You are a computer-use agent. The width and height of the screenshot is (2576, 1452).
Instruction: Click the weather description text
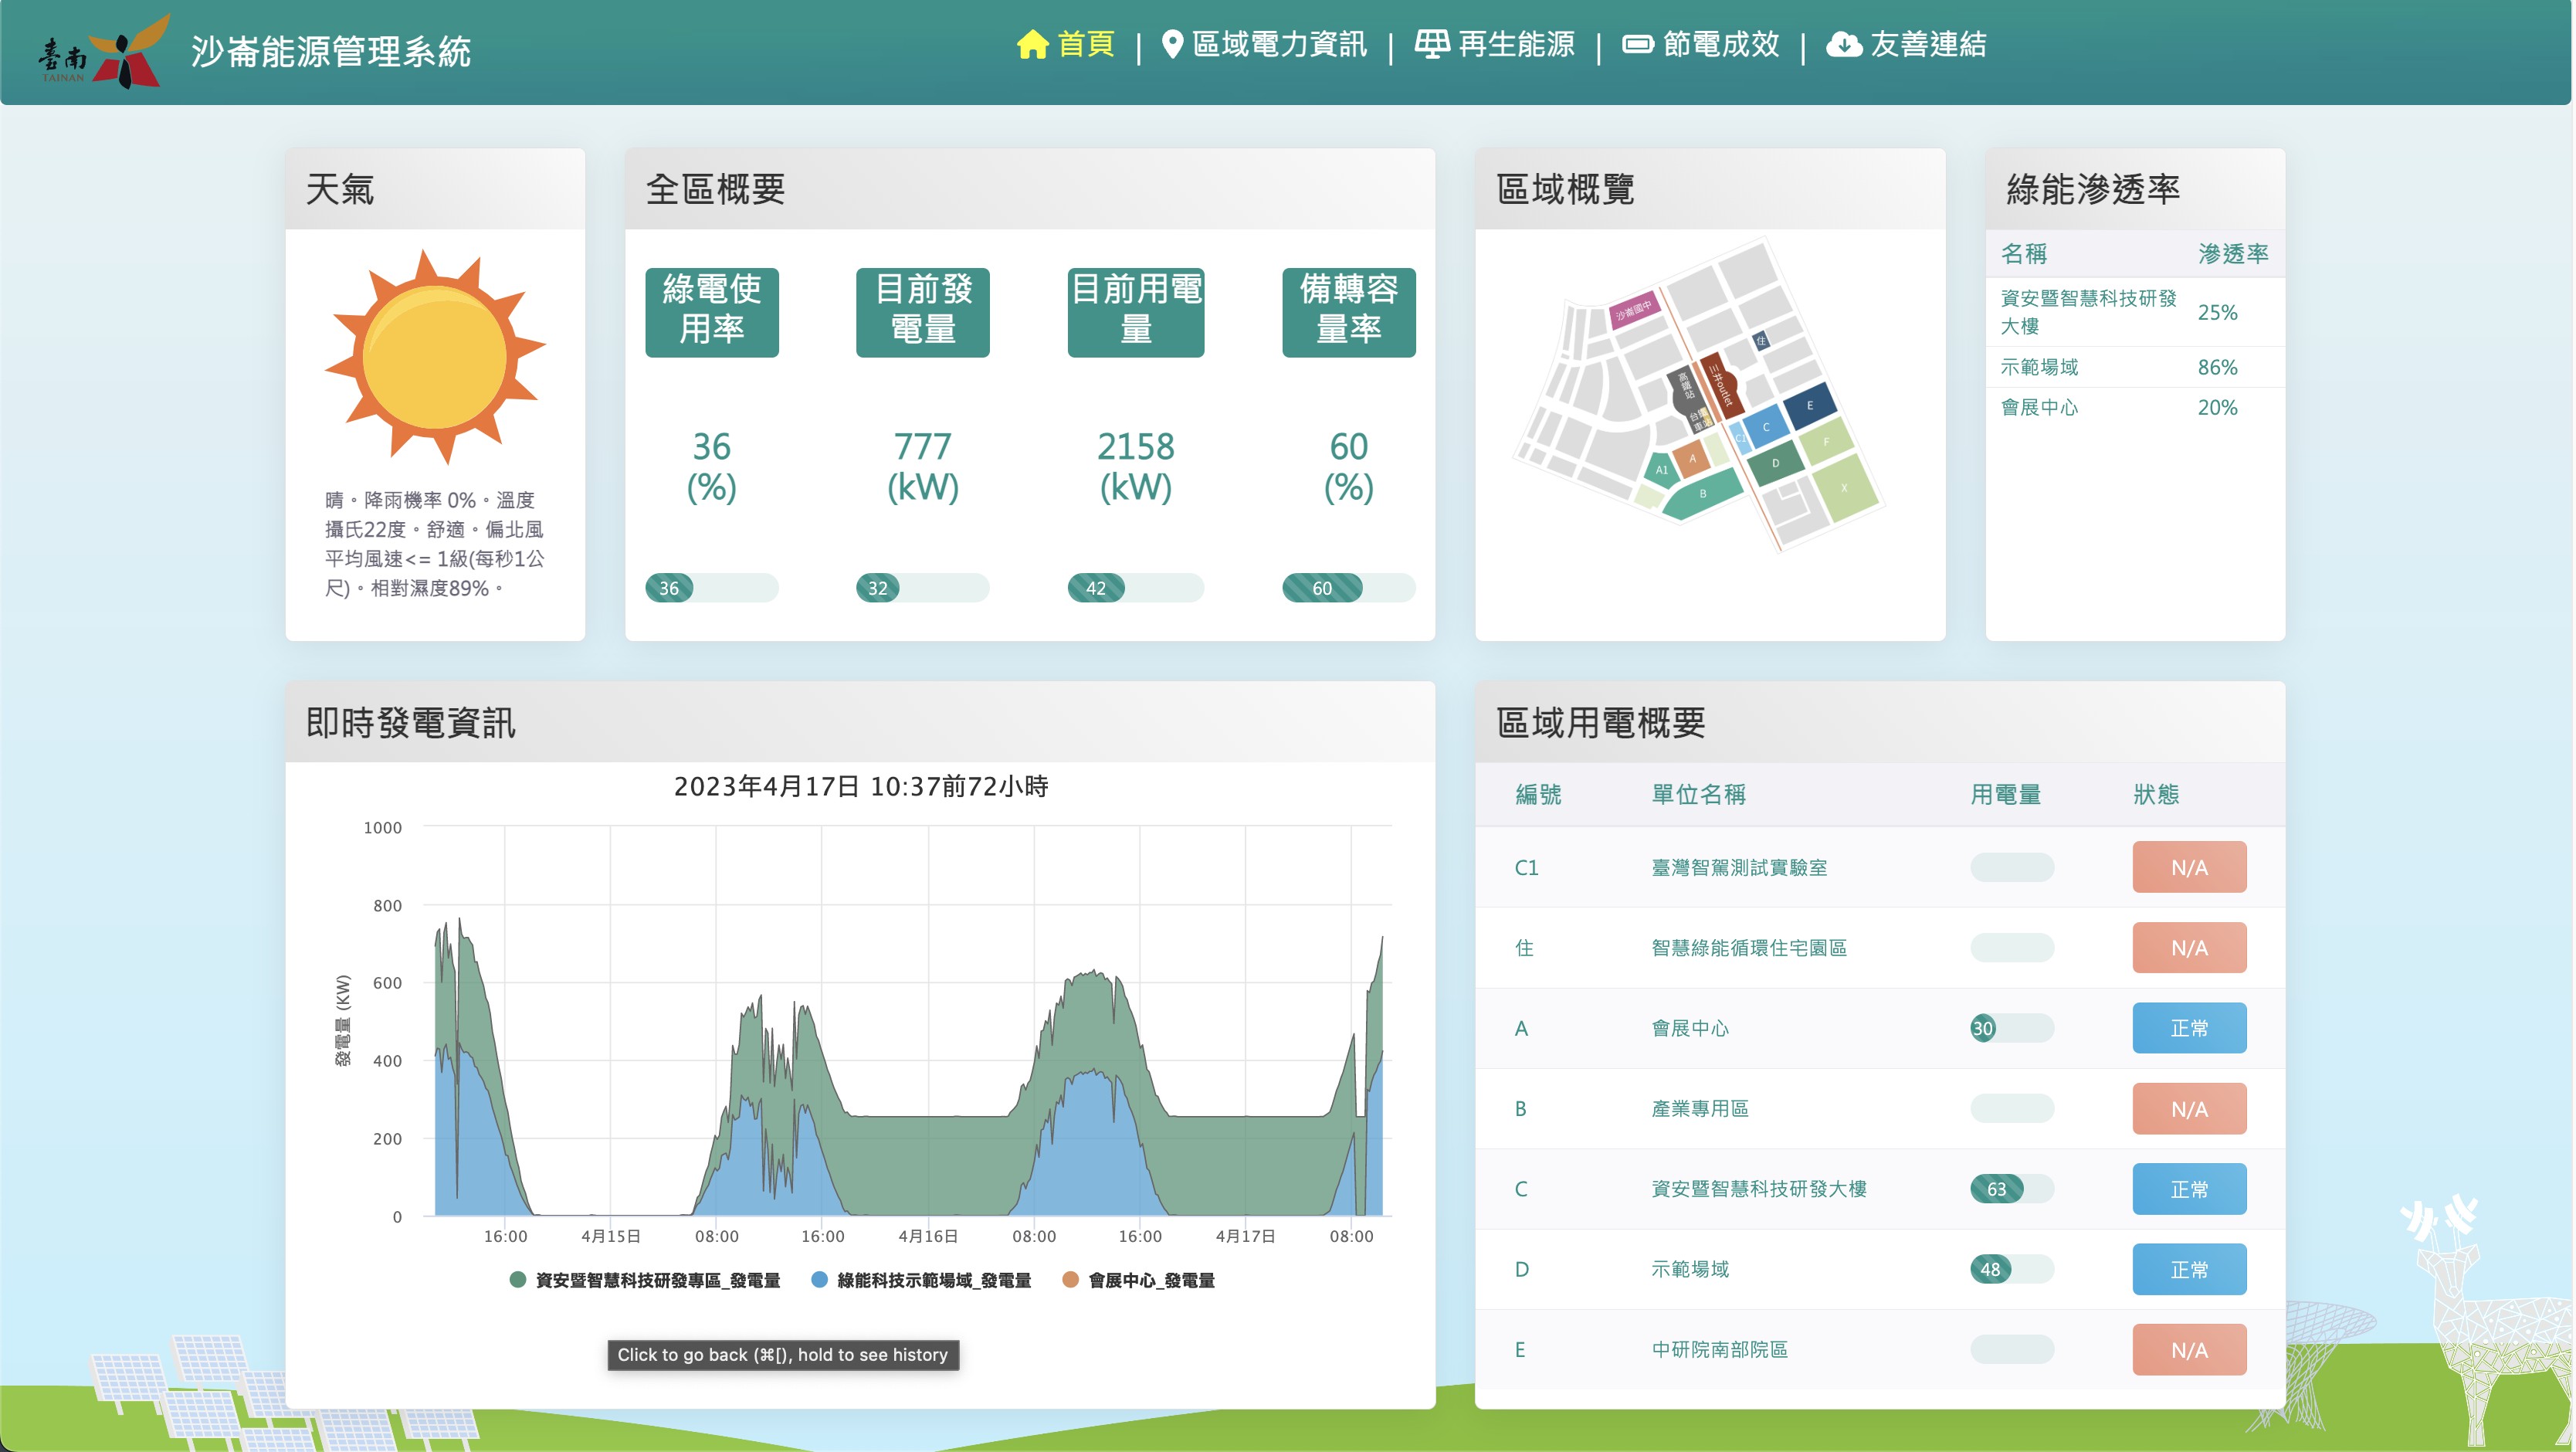(x=435, y=544)
